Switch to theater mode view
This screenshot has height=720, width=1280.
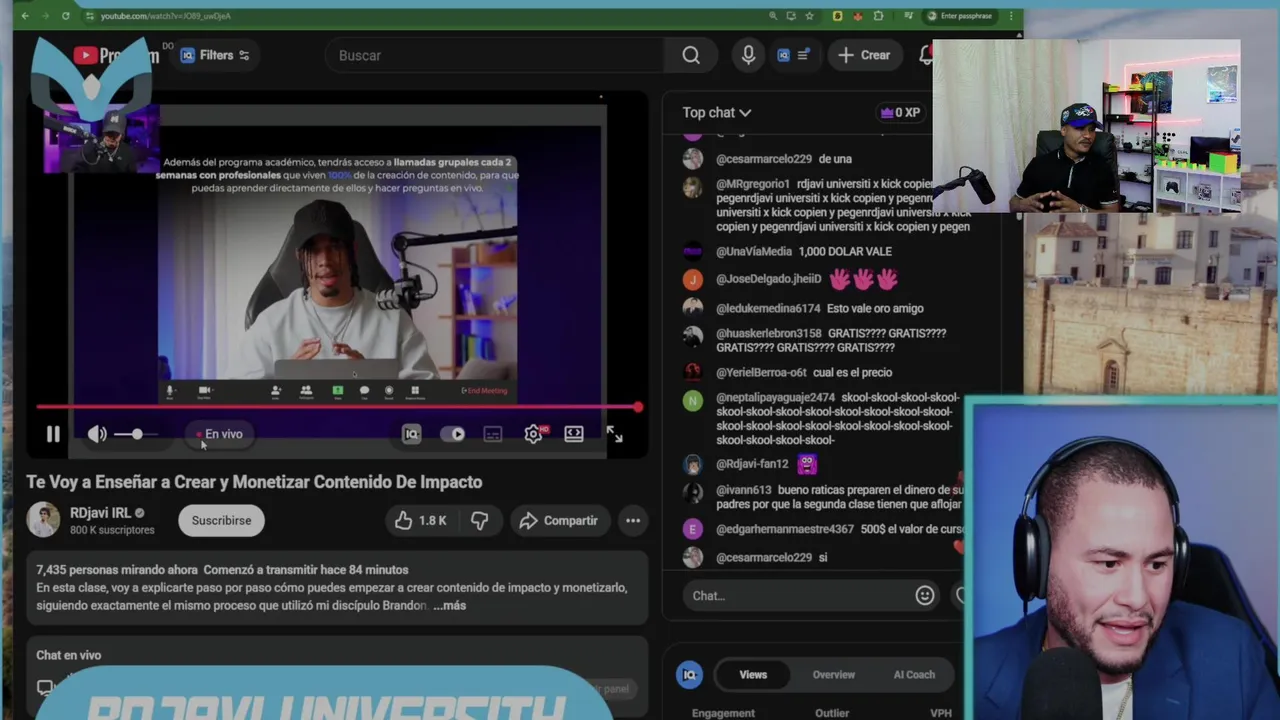[x=574, y=434]
